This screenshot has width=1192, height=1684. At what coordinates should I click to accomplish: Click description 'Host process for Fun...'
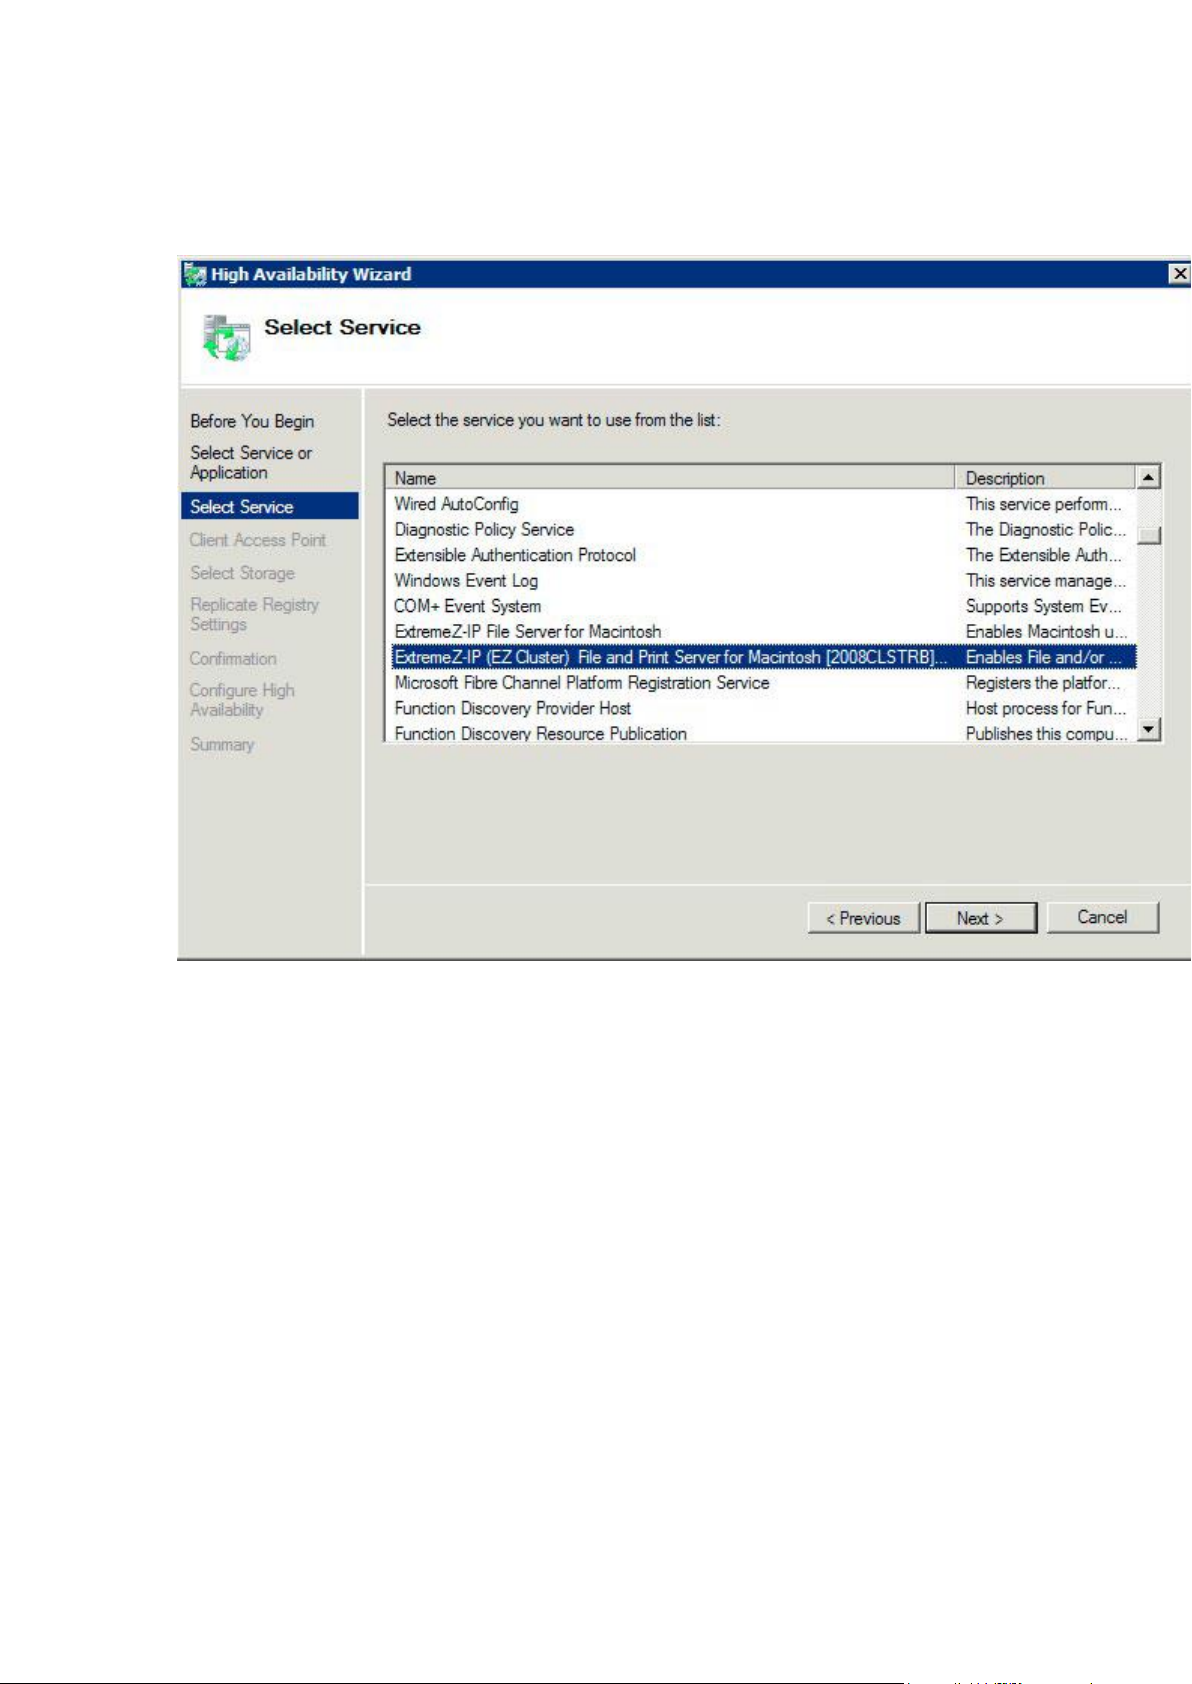coord(1046,708)
